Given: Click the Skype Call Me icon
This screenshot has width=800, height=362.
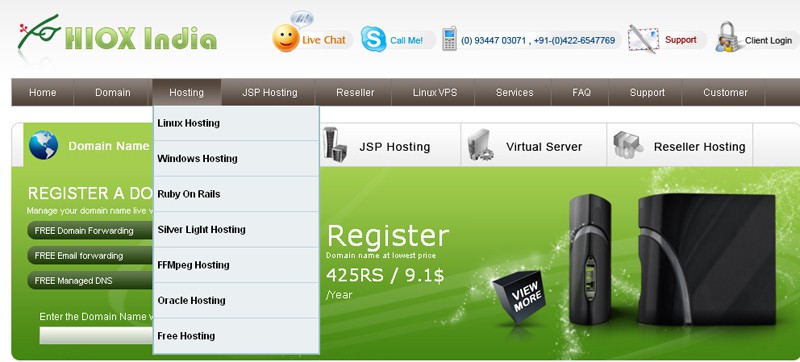Looking at the screenshot, I should click(373, 39).
